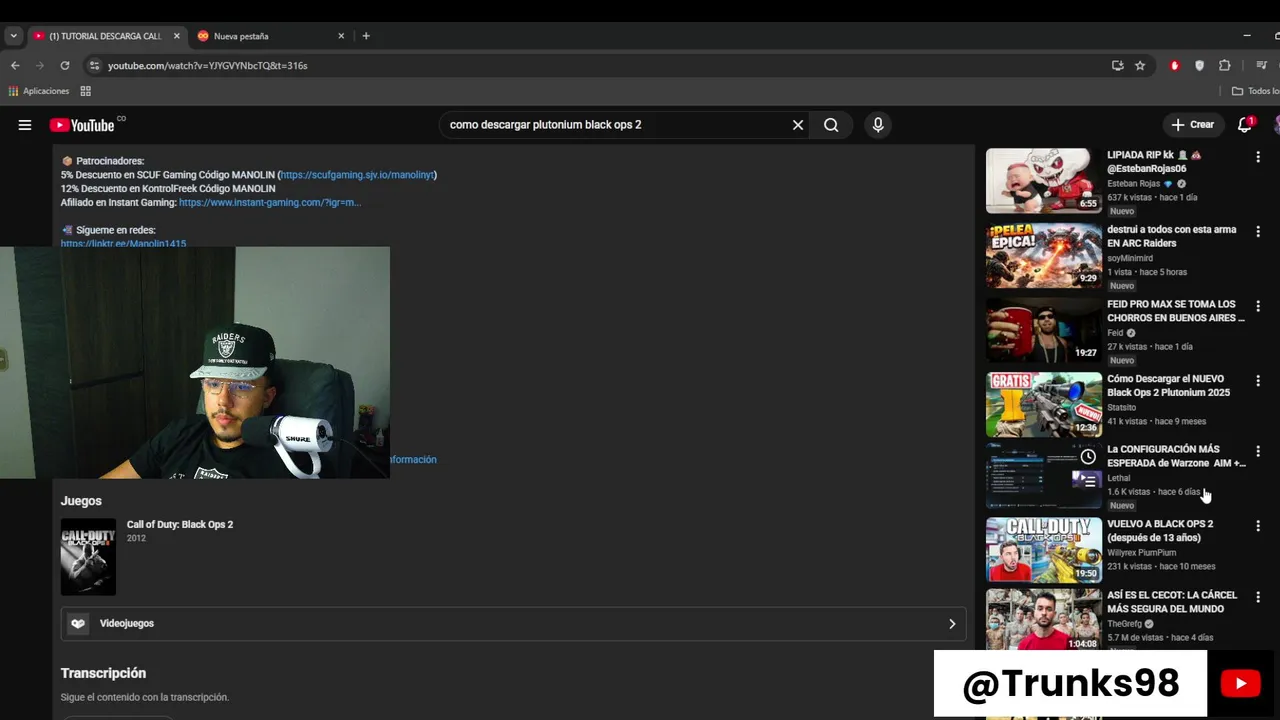
Task: Close the Nueva pestaña tab
Action: click(341, 36)
